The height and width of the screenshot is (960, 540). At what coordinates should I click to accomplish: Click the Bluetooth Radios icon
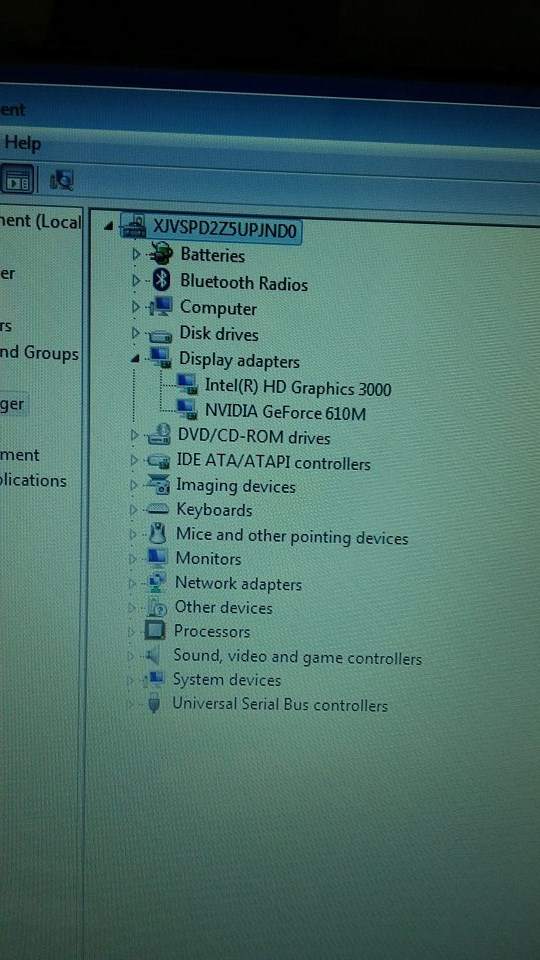click(162, 280)
